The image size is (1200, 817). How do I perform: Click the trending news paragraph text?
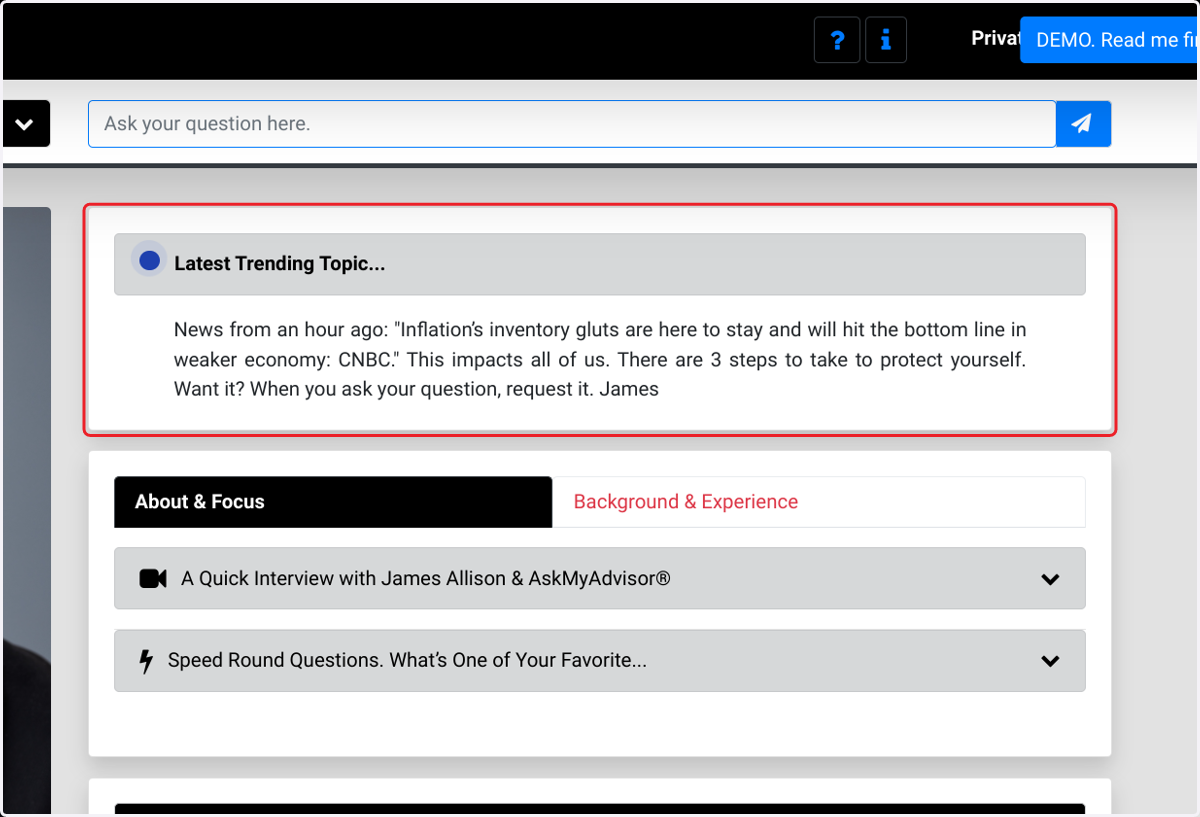[x=600, y=359]
